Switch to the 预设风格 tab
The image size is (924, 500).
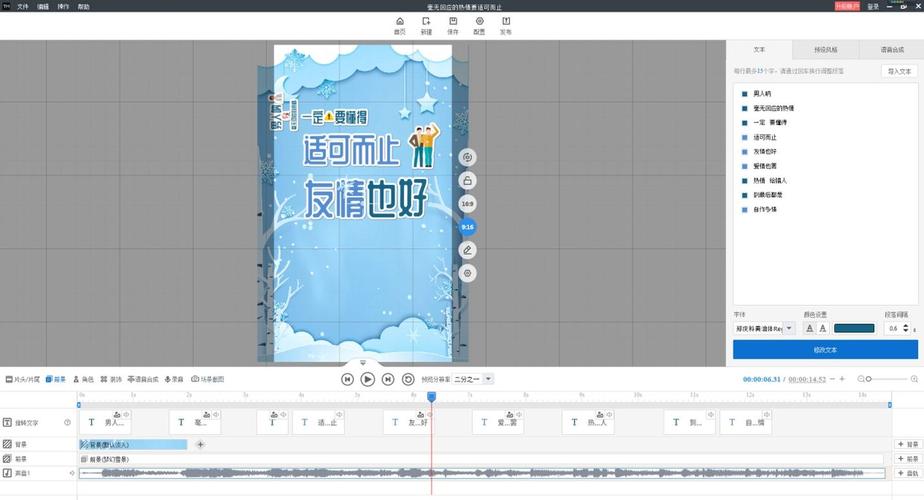[826, 50]
